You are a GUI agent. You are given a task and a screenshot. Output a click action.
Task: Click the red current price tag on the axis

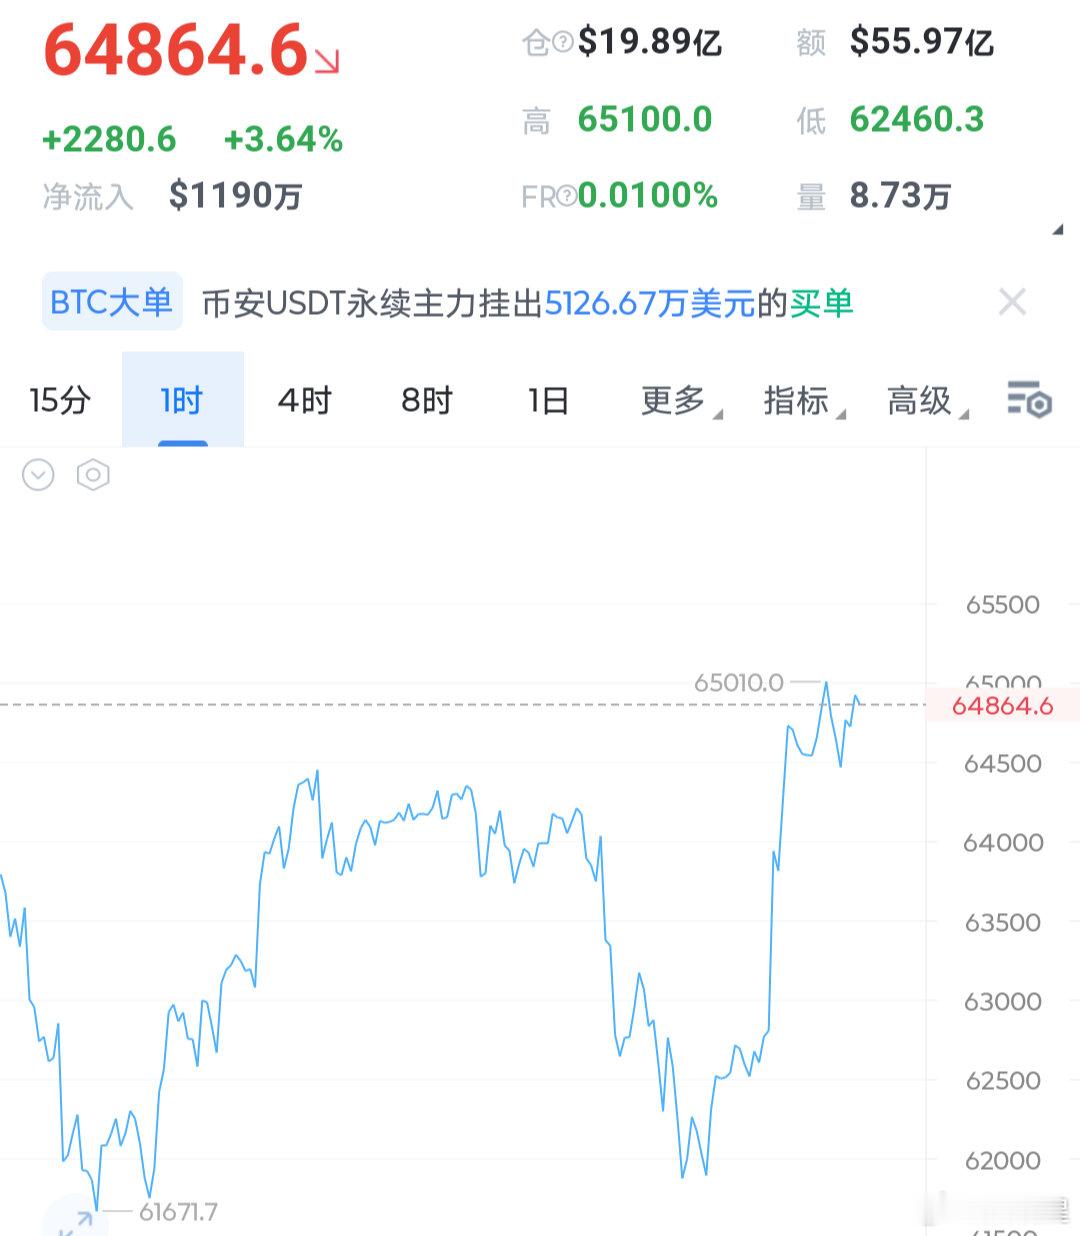pyautogui.click(x=1003, y=705)
